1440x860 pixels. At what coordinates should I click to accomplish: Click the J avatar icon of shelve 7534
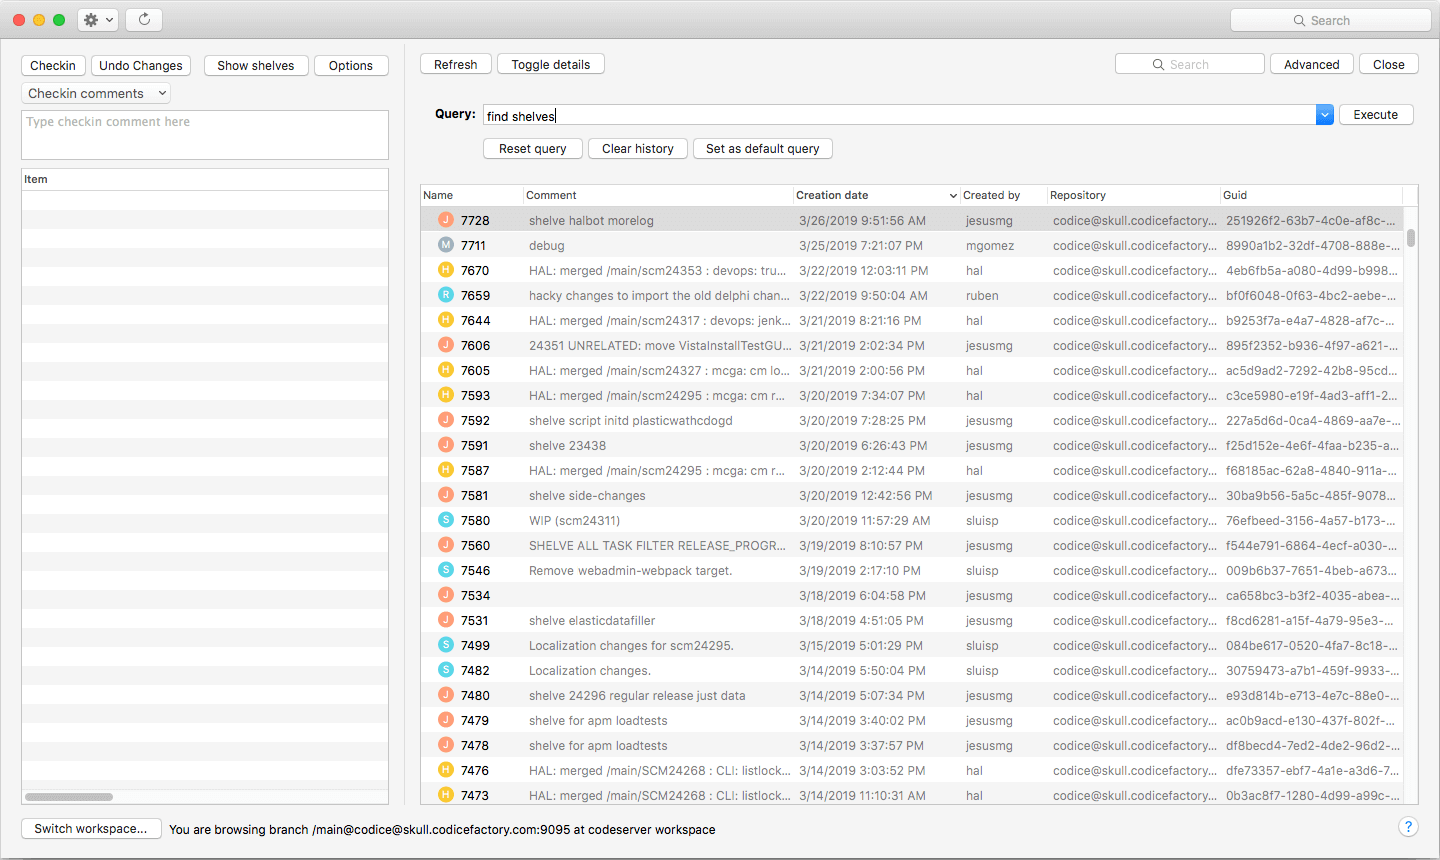446,595
